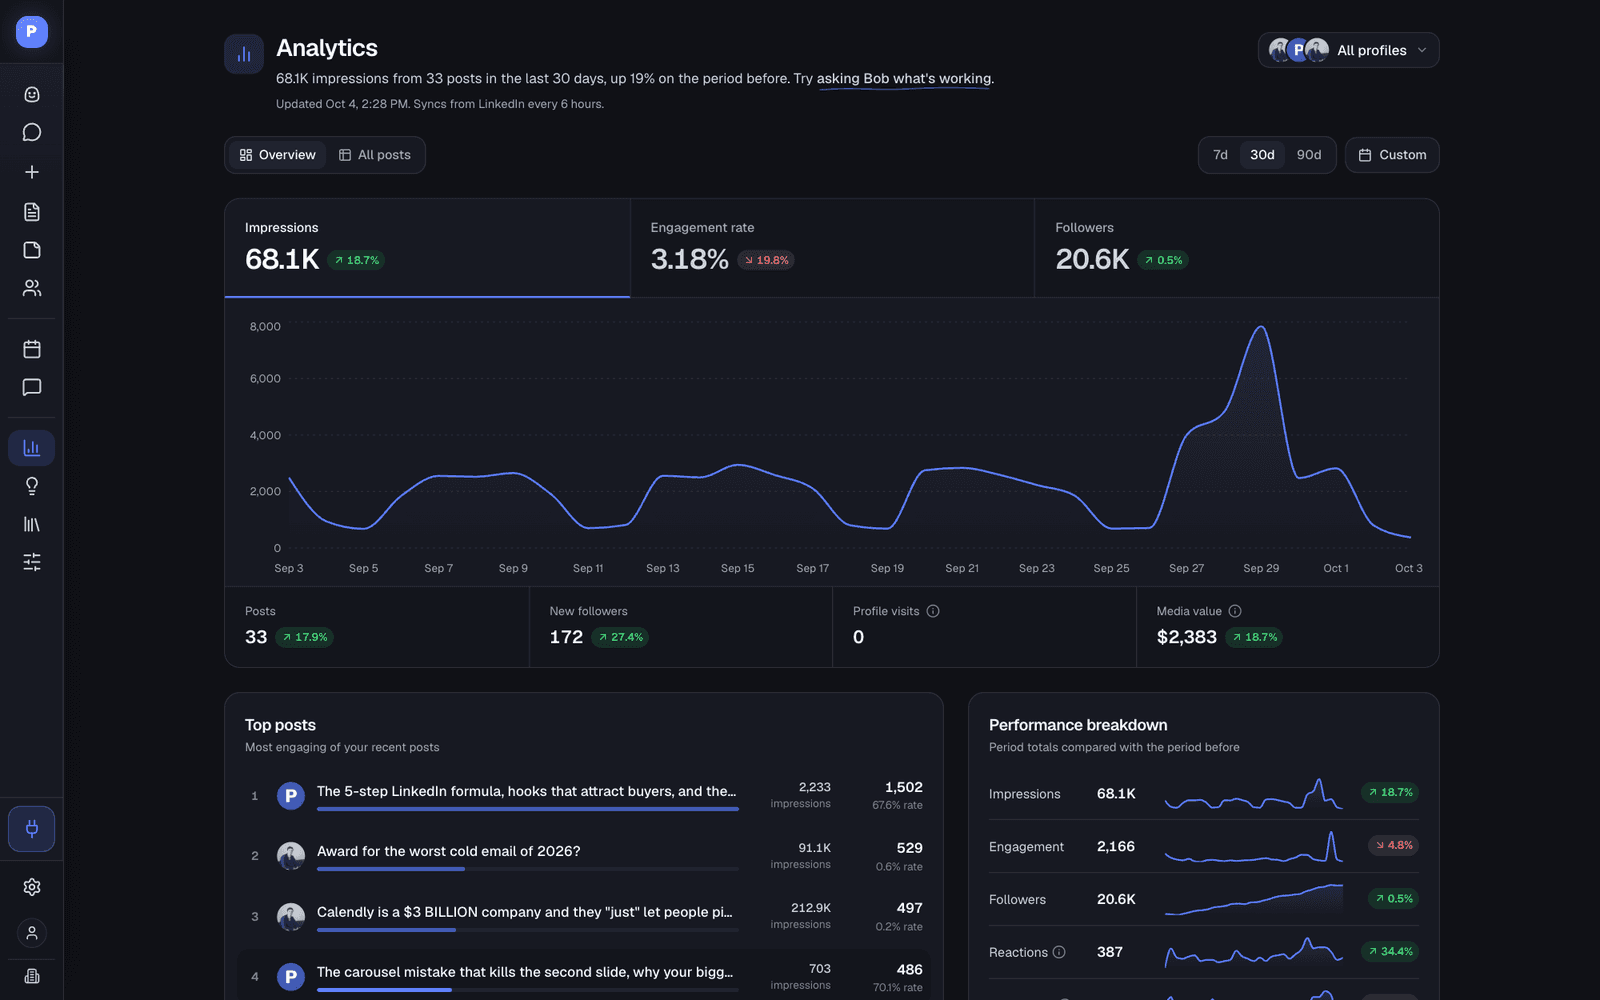Open the carousel mistake post
This screenshot has height=1000, width=1600.
tap(584, 977)
